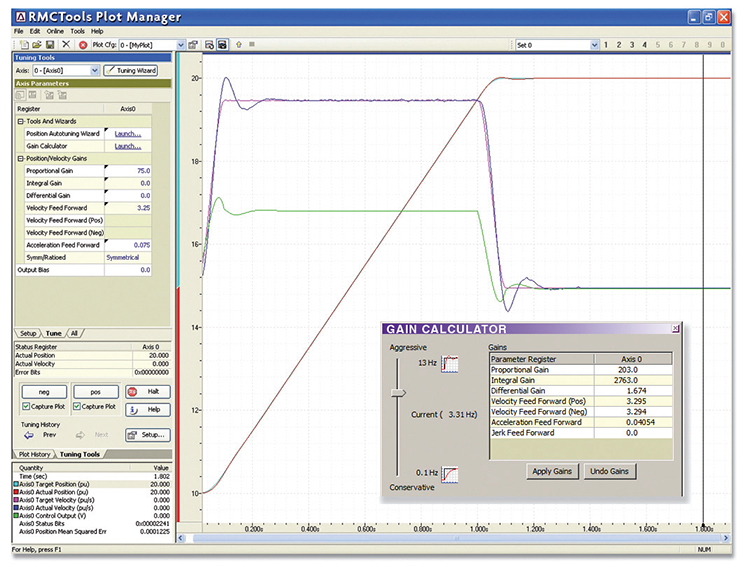The image size is (750, 572).
Task: Click the Prev tuning history arrow
Action: click(29, 435)
